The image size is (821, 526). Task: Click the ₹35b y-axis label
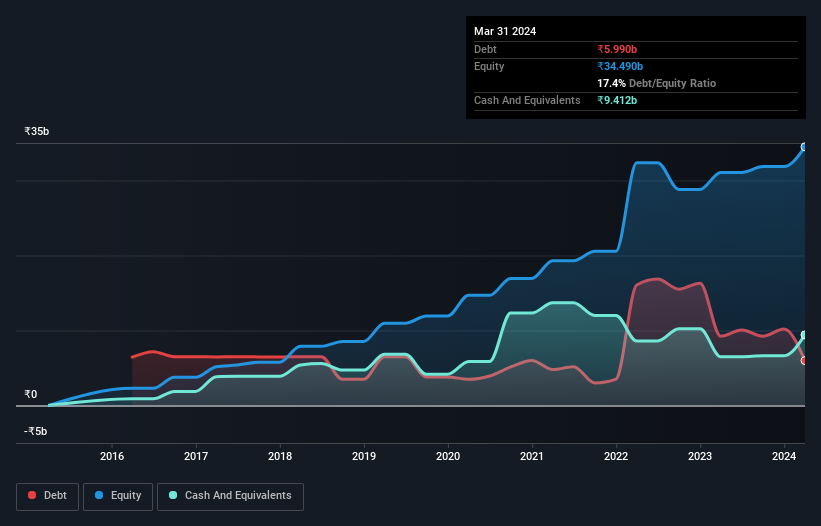point(37,131)
